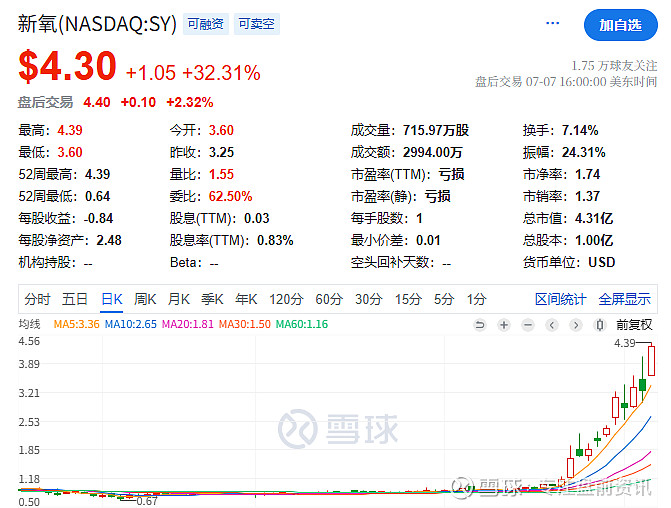Click the 盘后交易 4.40 after-hours price
The height and width of the screenshot is (508, 671).
click(97, 102)
